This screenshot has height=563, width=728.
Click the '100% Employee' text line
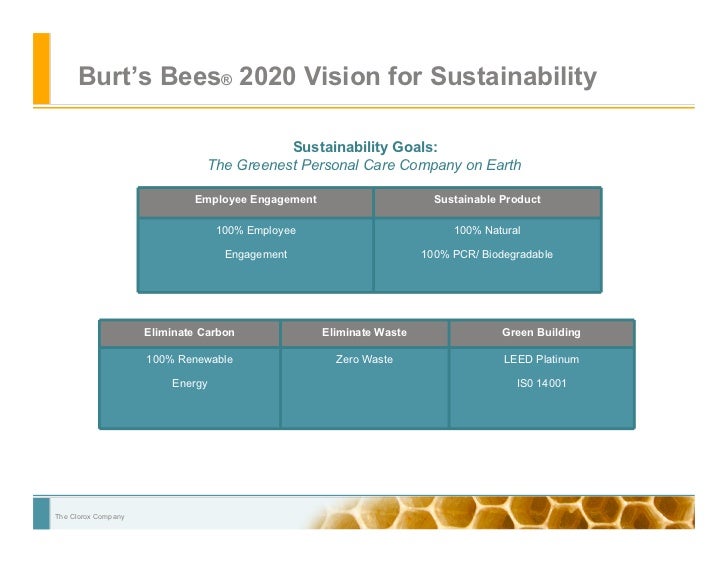[x=256, y=231]
